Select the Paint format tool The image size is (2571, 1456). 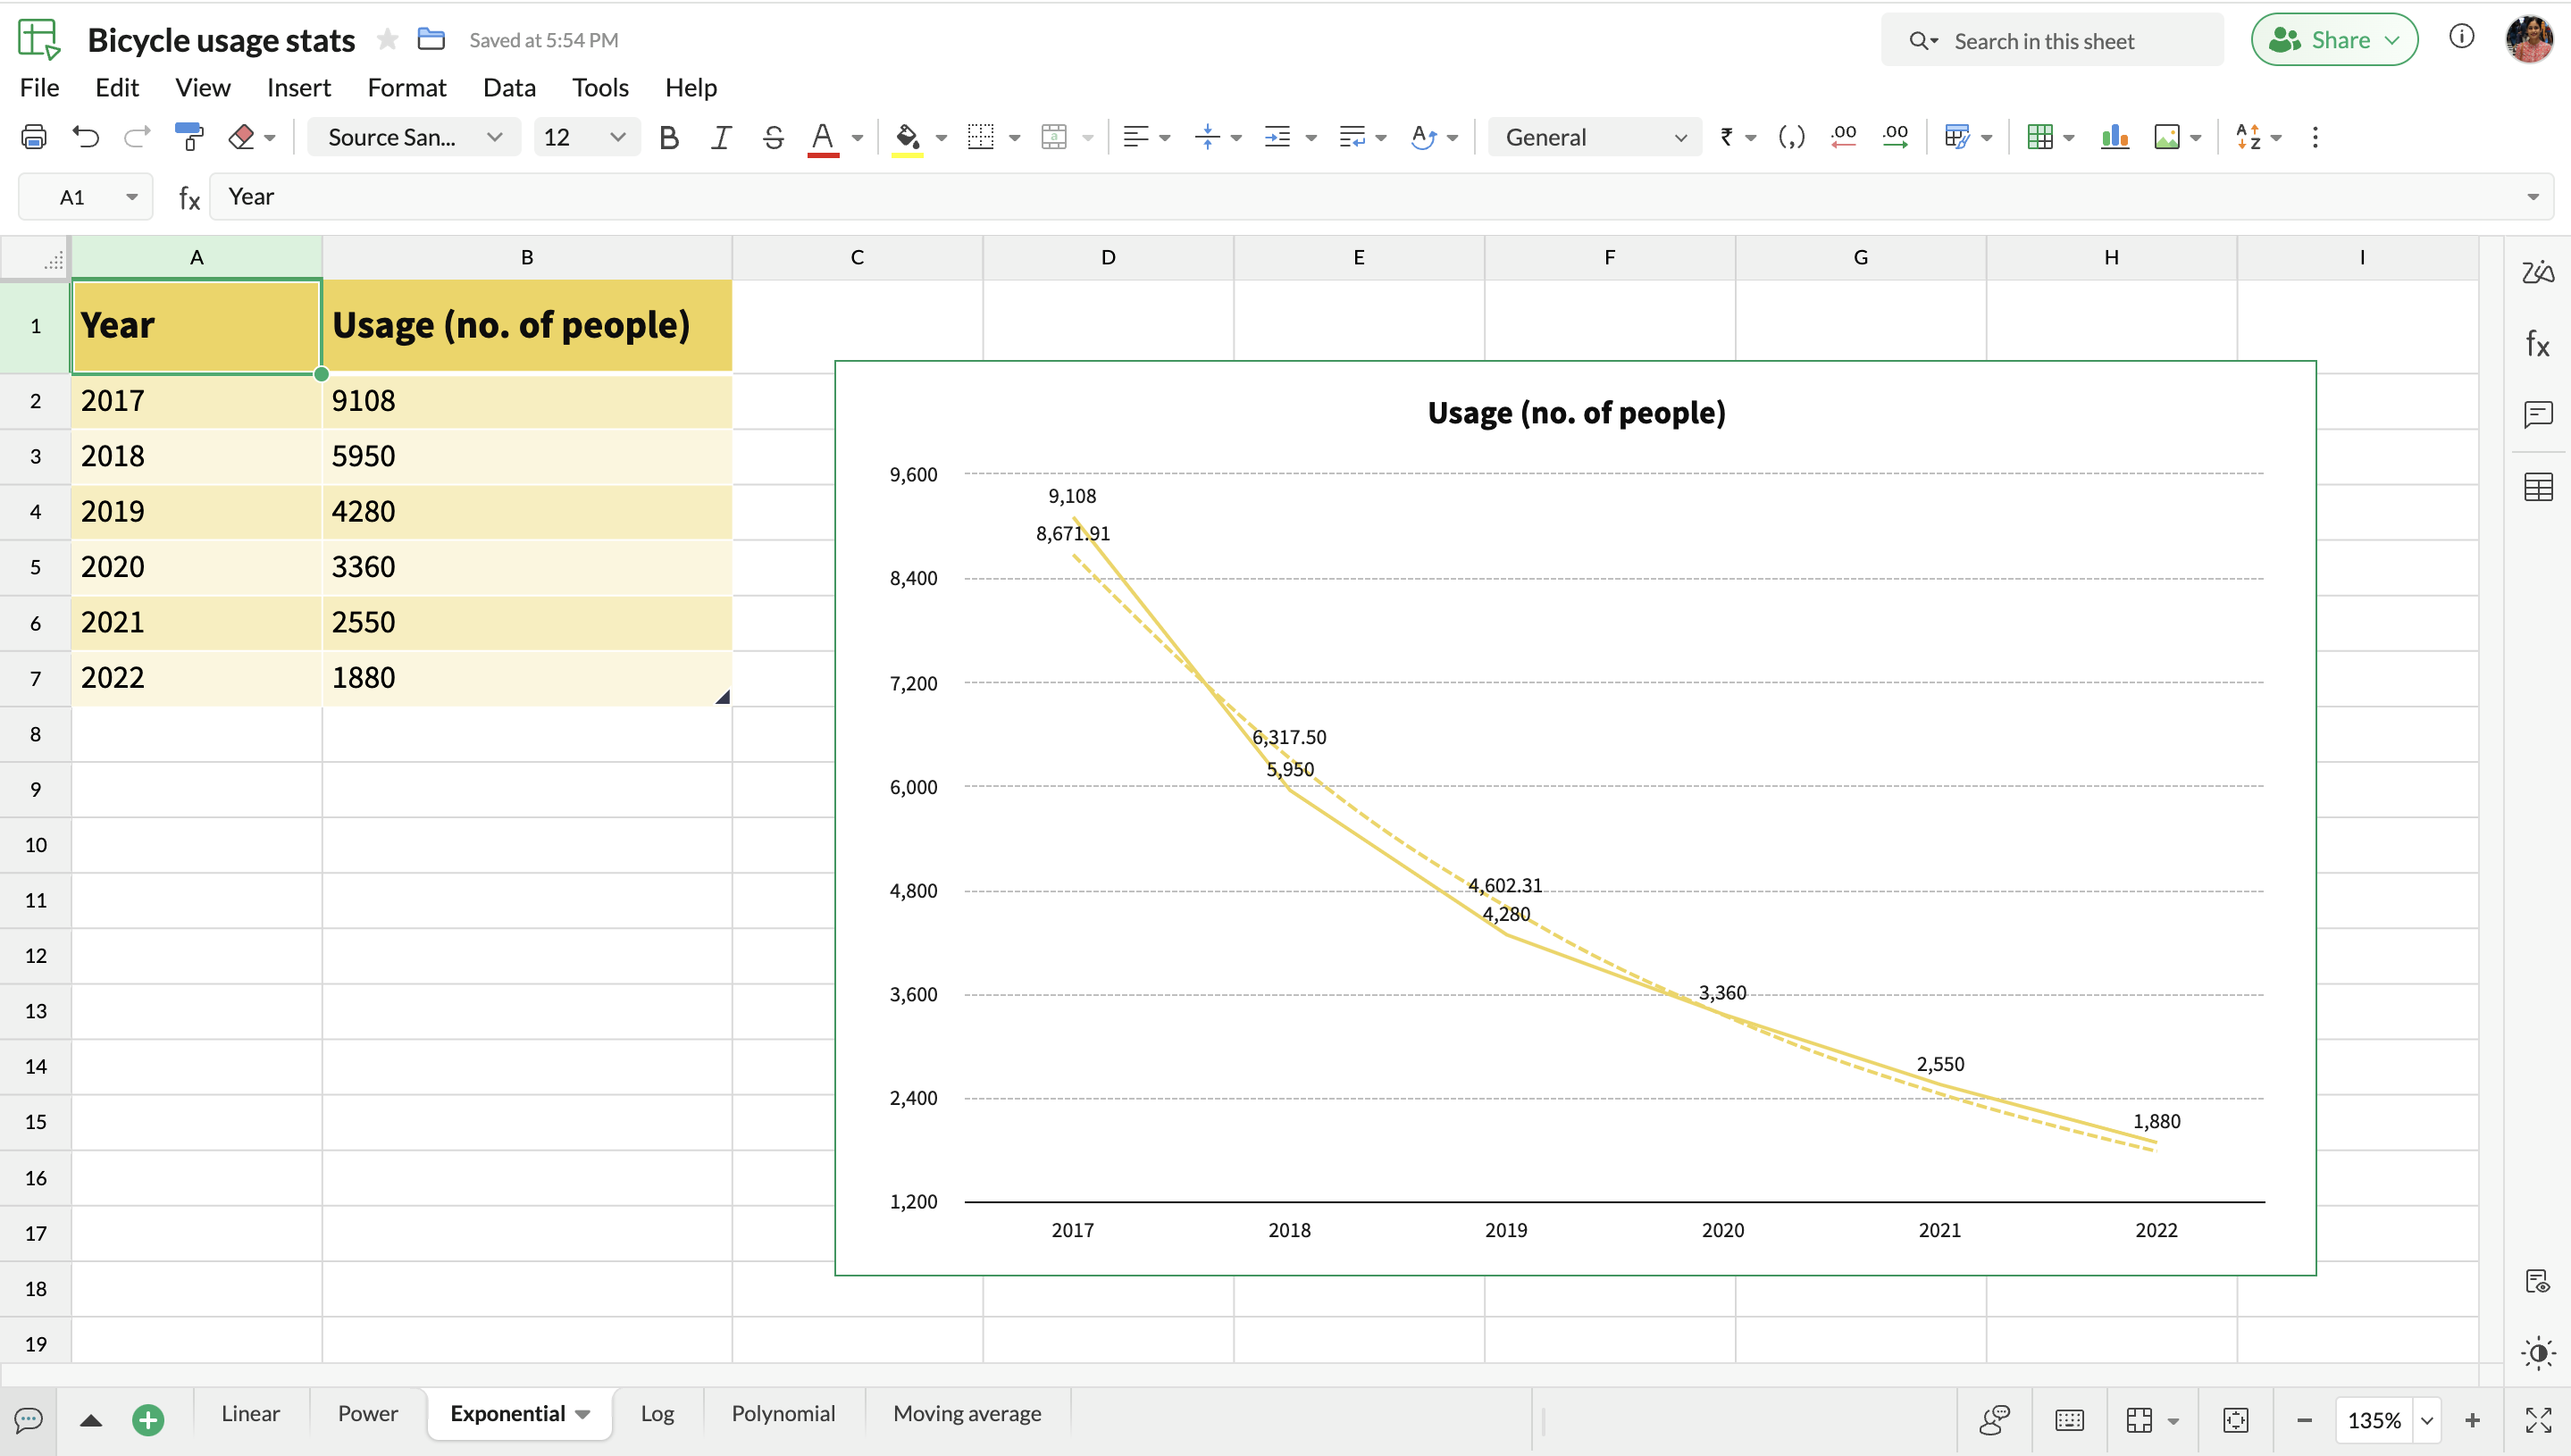(189, 137)
